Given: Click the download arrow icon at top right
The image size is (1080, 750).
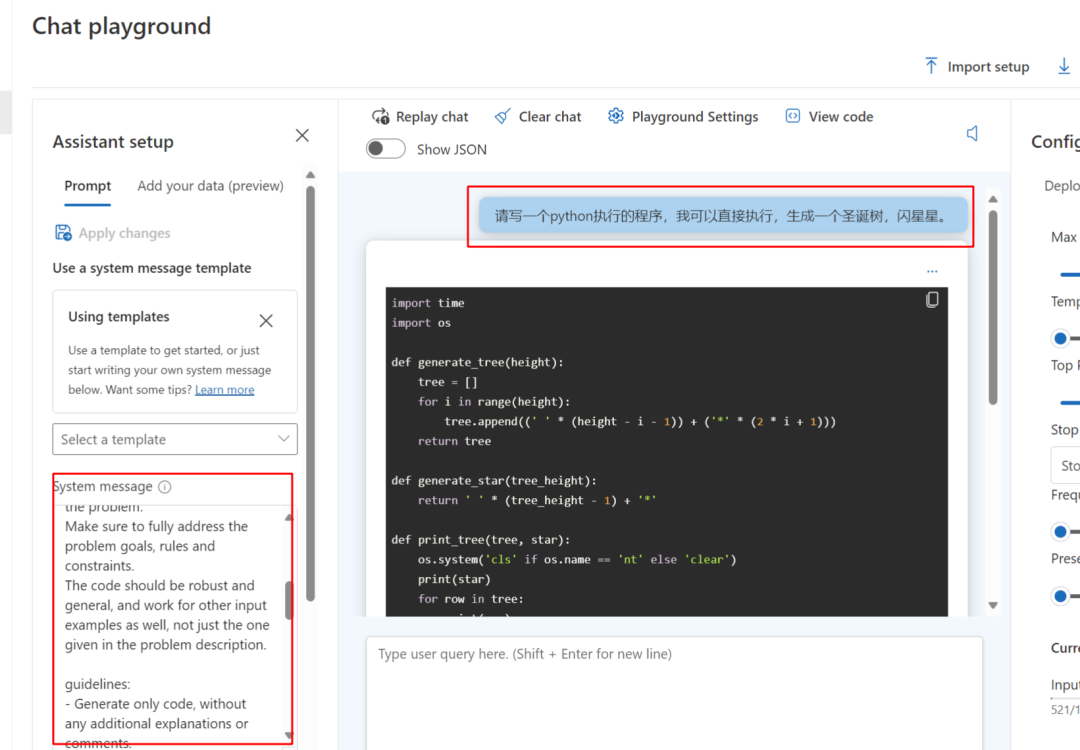Looking at the screenshot, I should point(1063,66).
